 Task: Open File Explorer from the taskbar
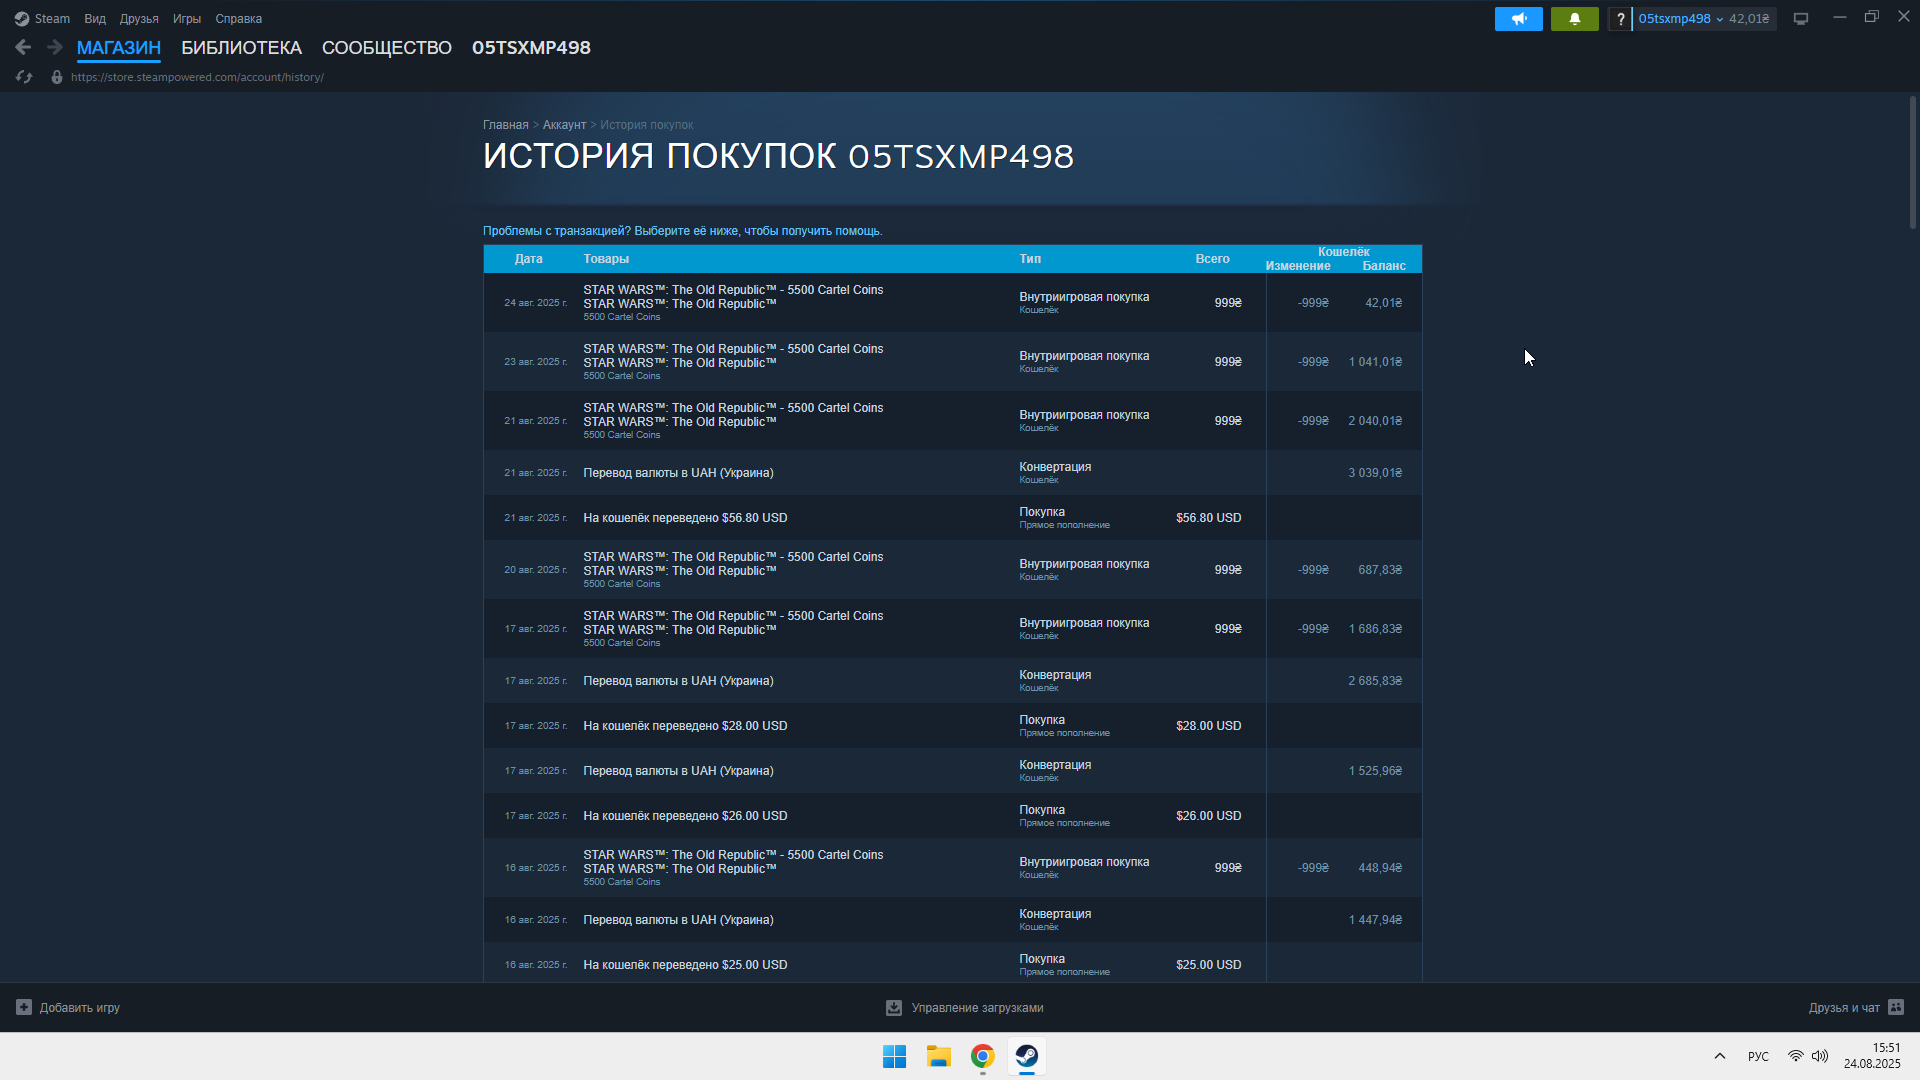[938, 1056]
